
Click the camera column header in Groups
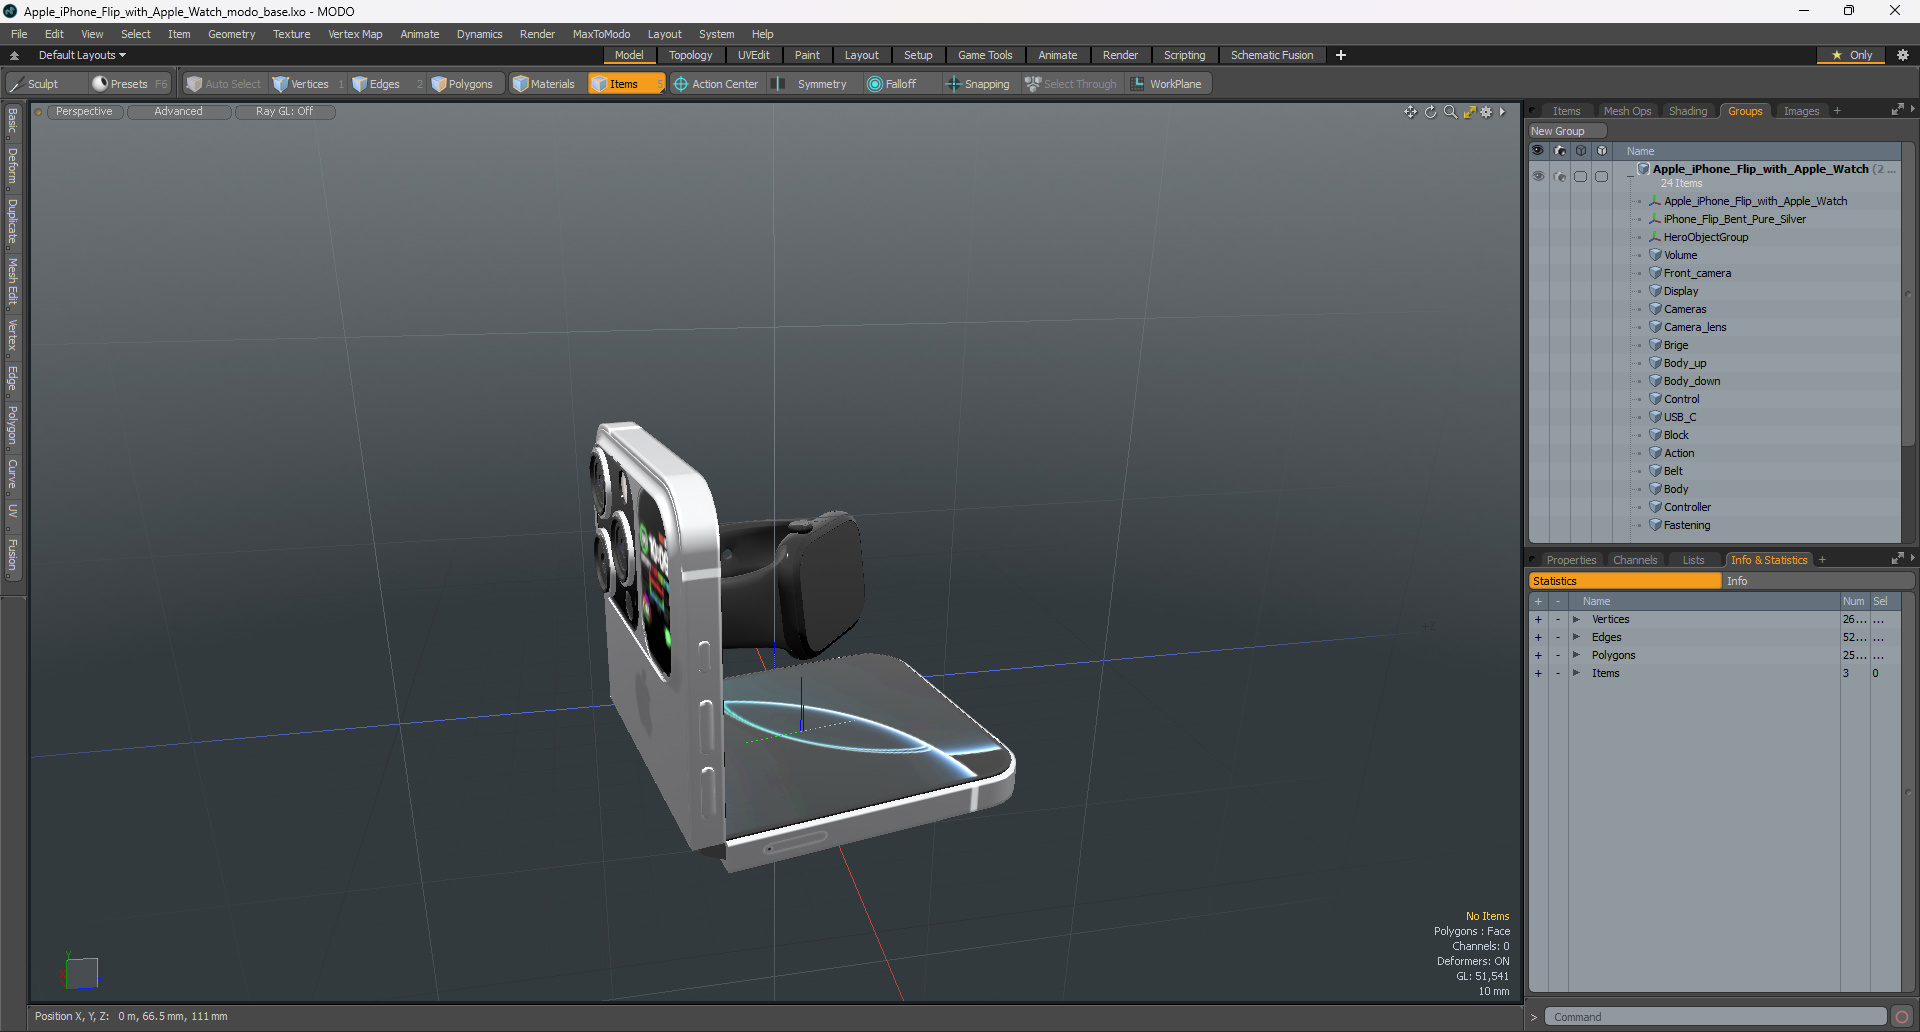coord(1560,151)
